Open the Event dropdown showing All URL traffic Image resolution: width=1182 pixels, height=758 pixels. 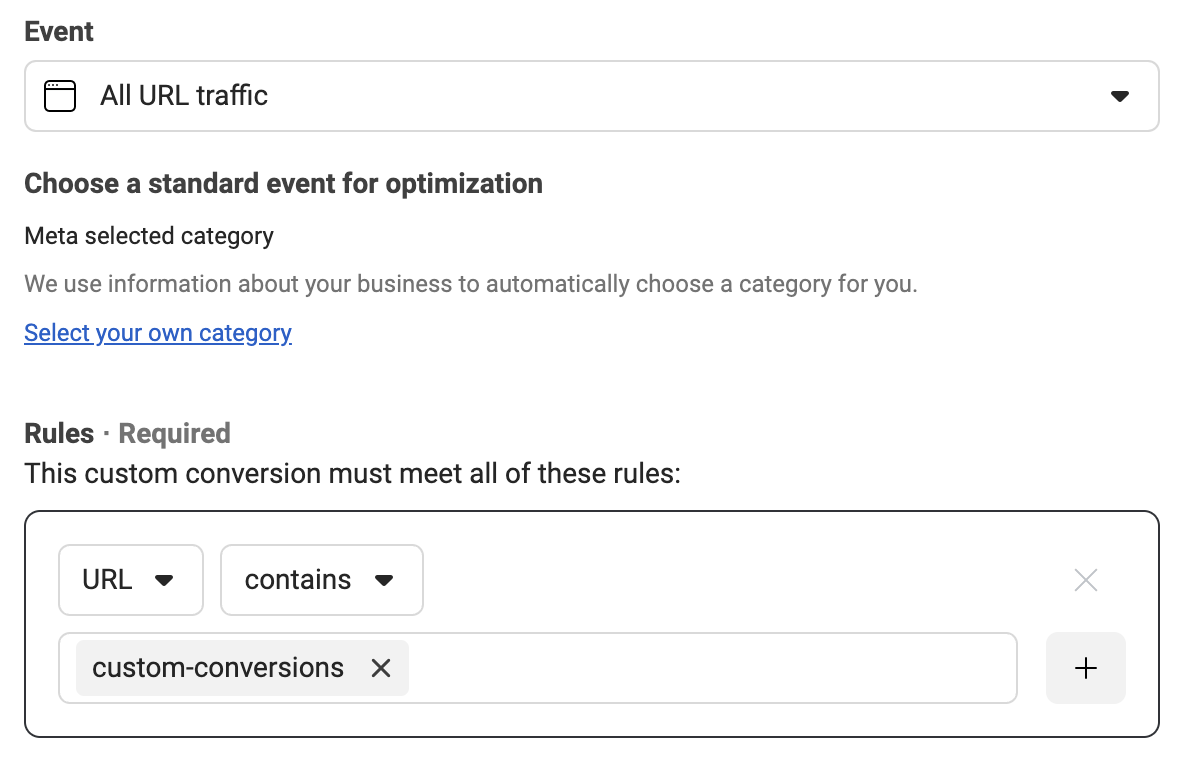point(590,96)
